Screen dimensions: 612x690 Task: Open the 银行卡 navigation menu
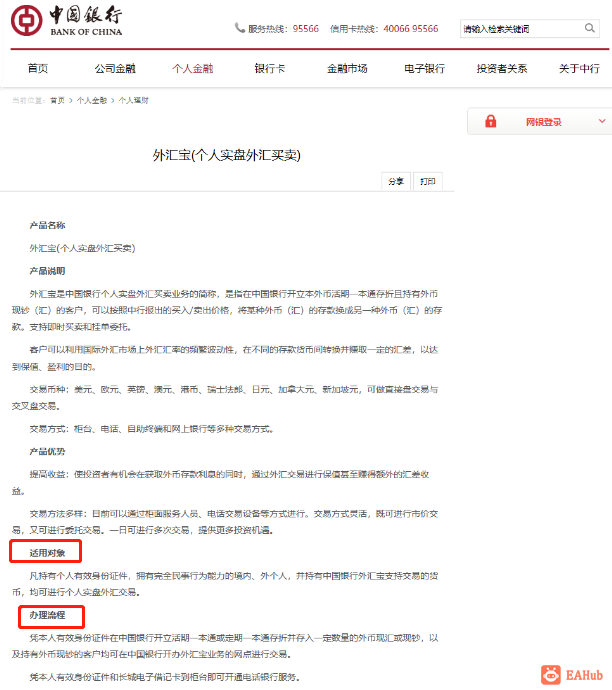click(270, 69)
